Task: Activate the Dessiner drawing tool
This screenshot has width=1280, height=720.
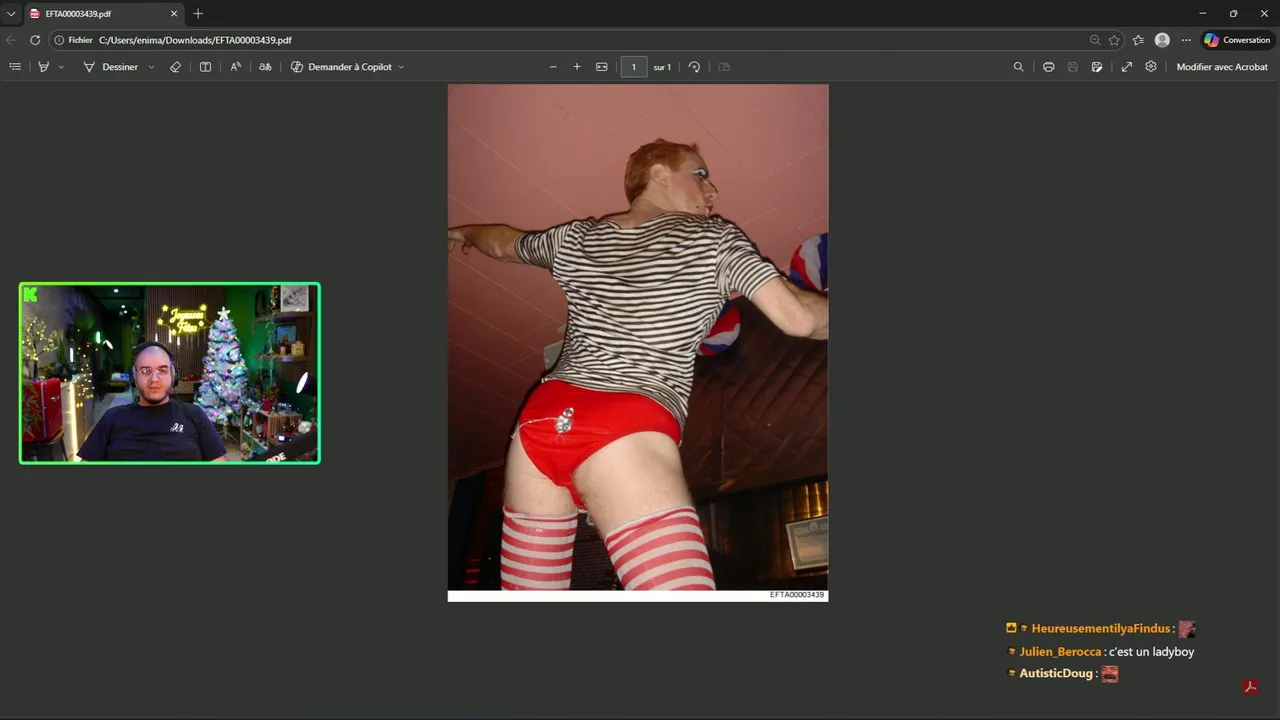Action: (110, 67)
